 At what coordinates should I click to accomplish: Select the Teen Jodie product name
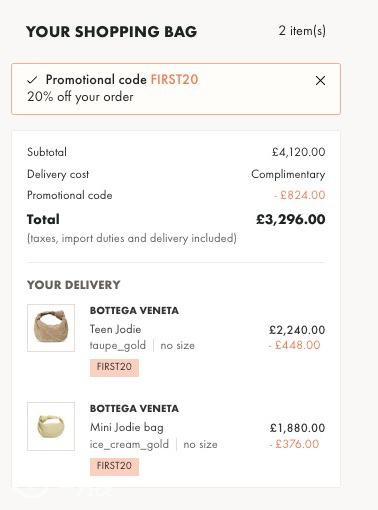tap(115, 329)
